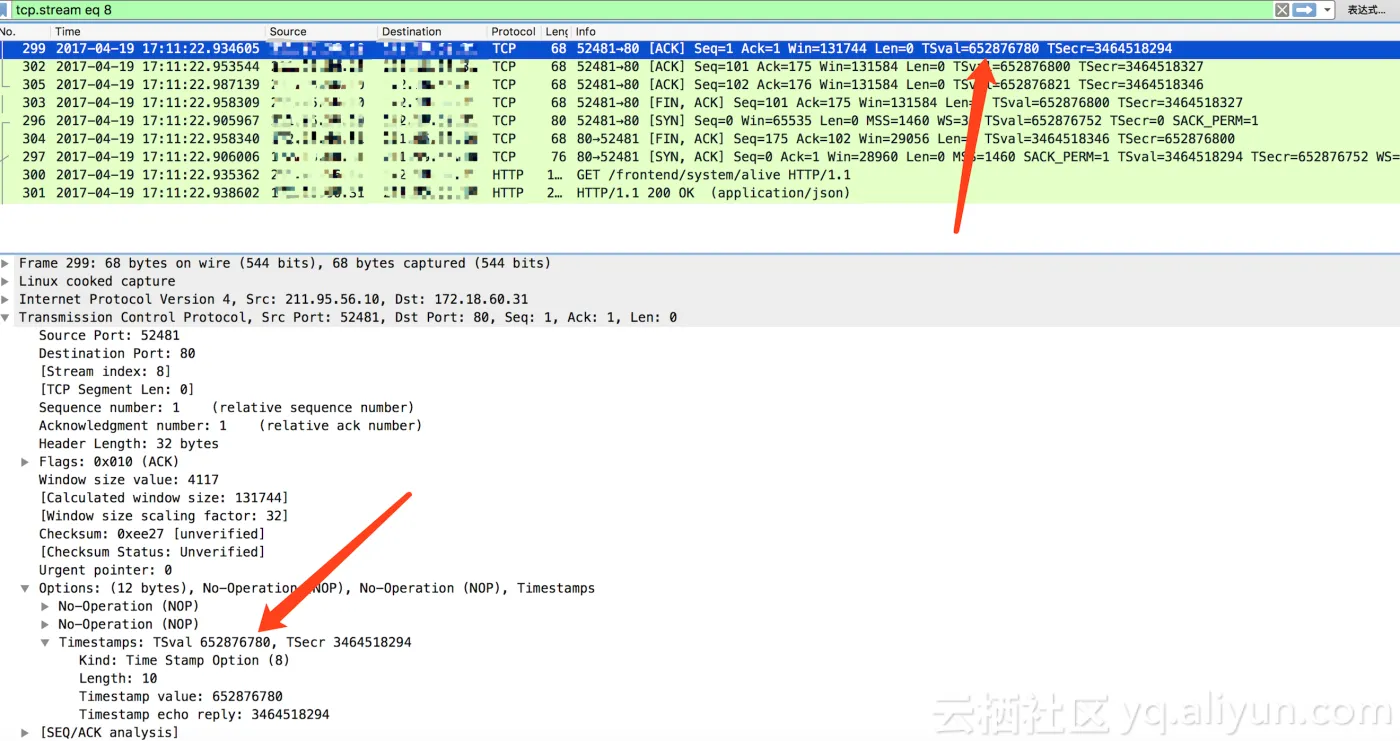Select the Urgent pointer: 0 field

(x=105, y=570)
